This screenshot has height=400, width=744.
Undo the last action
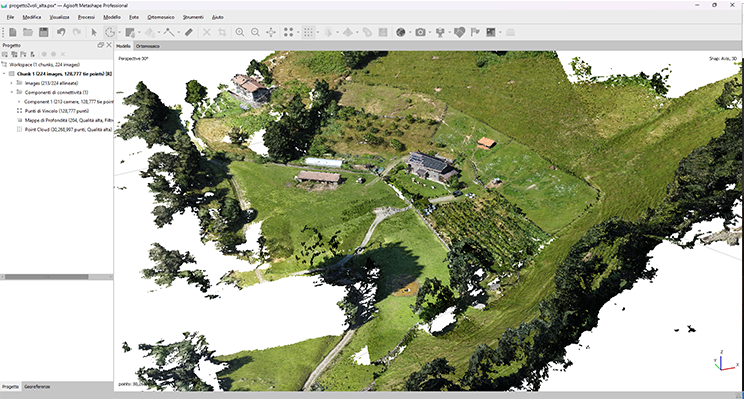click(61, 32)
